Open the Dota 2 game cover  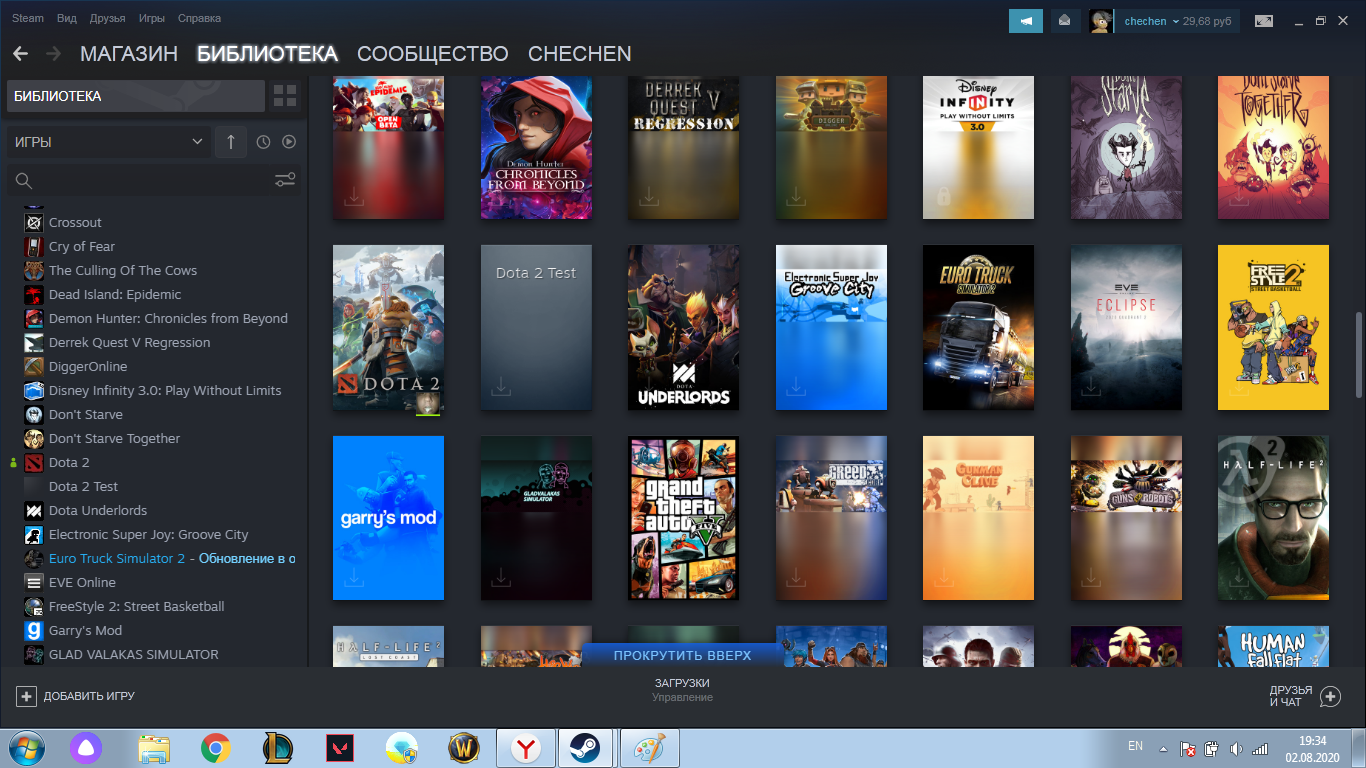(x=388, y=328)
